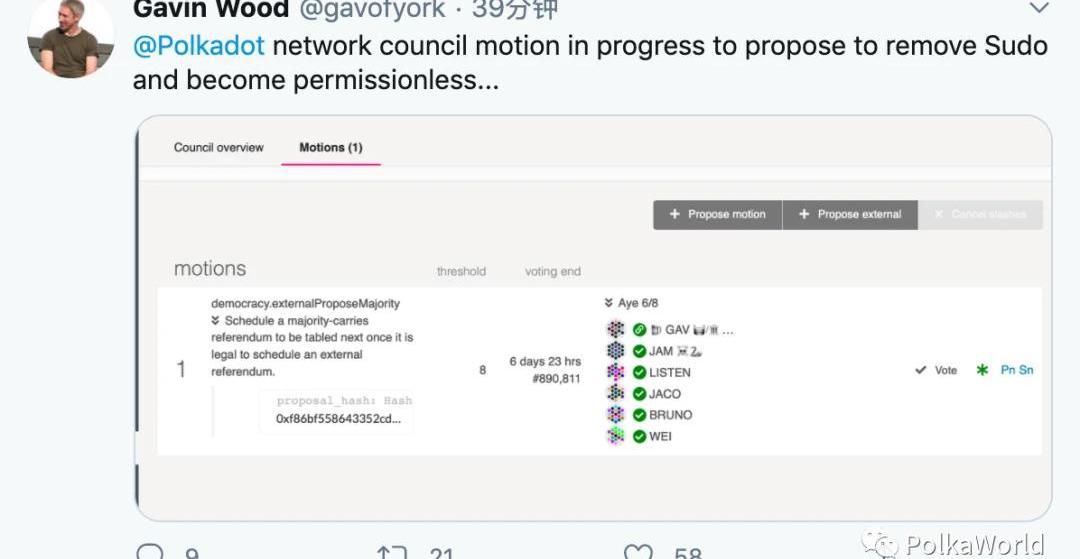Open the tweet options chevron menu

1039,8
